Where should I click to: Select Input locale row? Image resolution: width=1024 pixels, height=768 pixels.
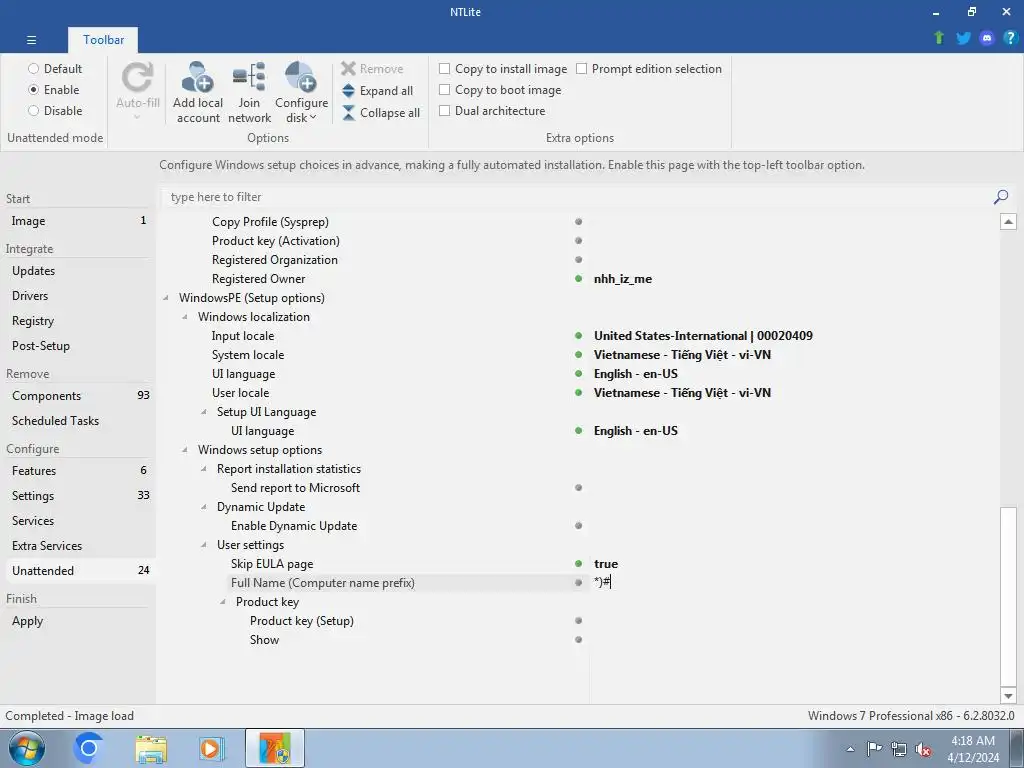tap(579, 336)
